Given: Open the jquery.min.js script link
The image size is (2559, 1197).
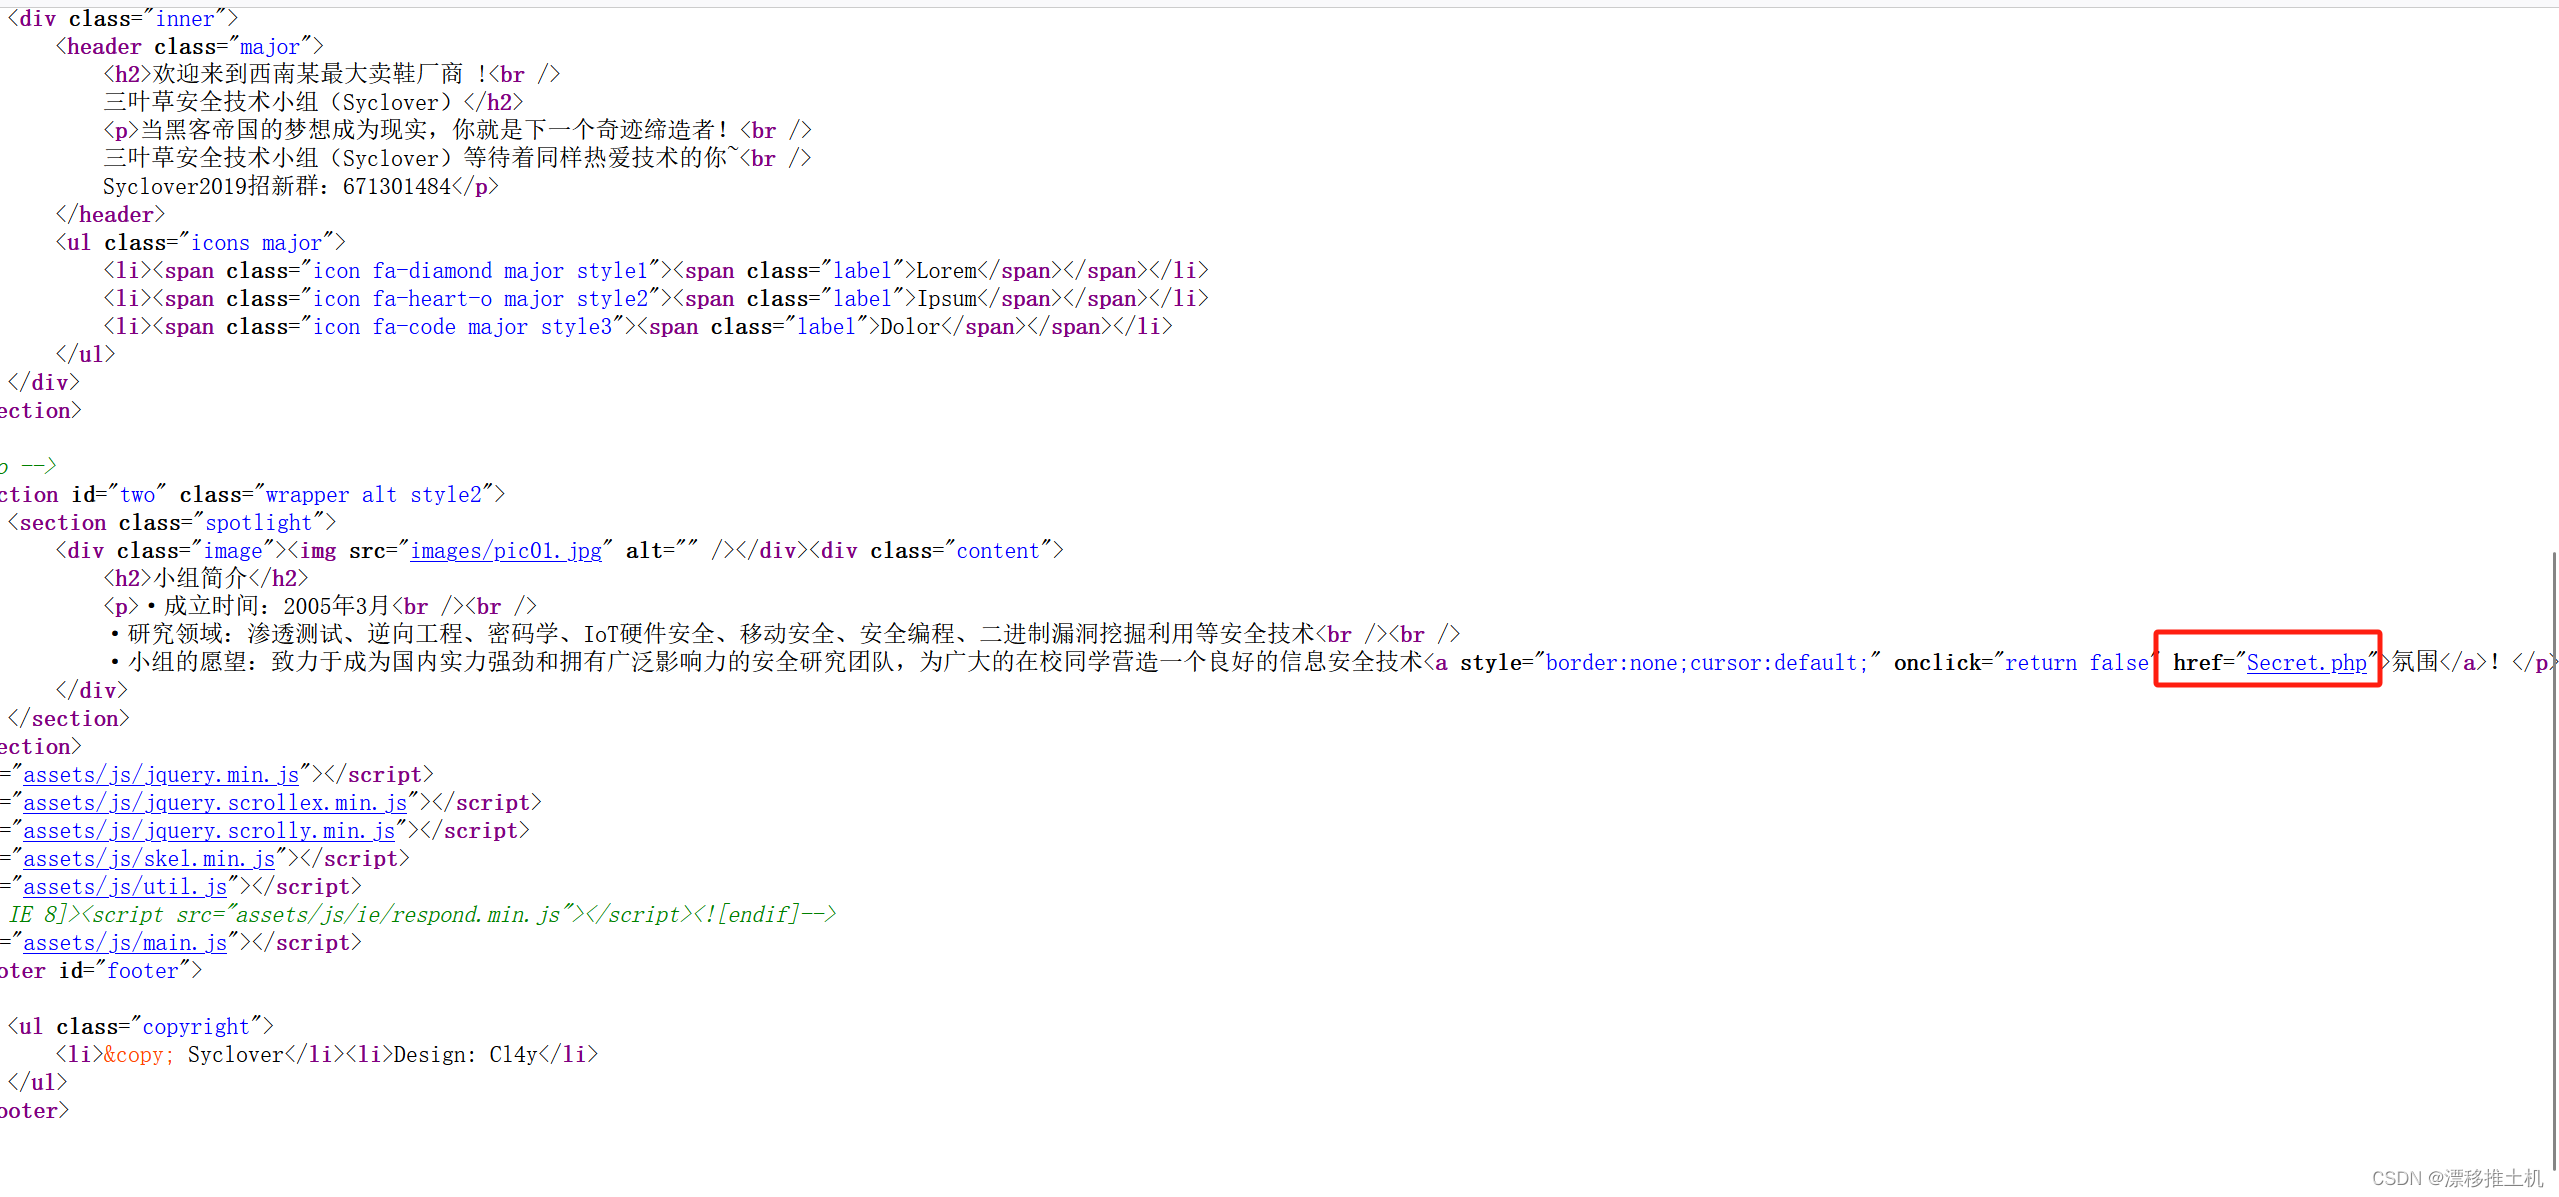Looking at the screenshot, I should tap(161, 775).
